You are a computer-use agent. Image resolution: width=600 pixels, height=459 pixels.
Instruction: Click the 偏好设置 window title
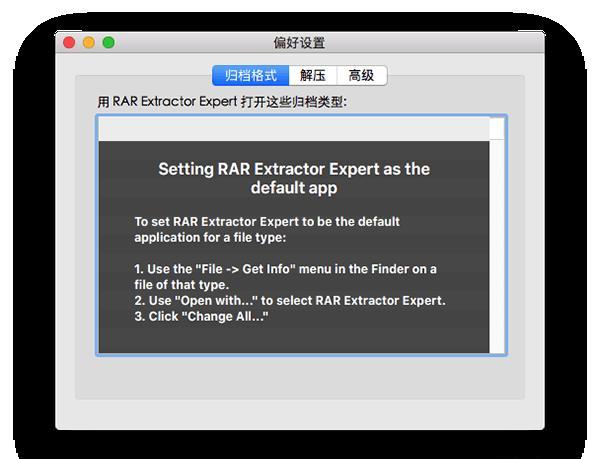click(299, 42)
